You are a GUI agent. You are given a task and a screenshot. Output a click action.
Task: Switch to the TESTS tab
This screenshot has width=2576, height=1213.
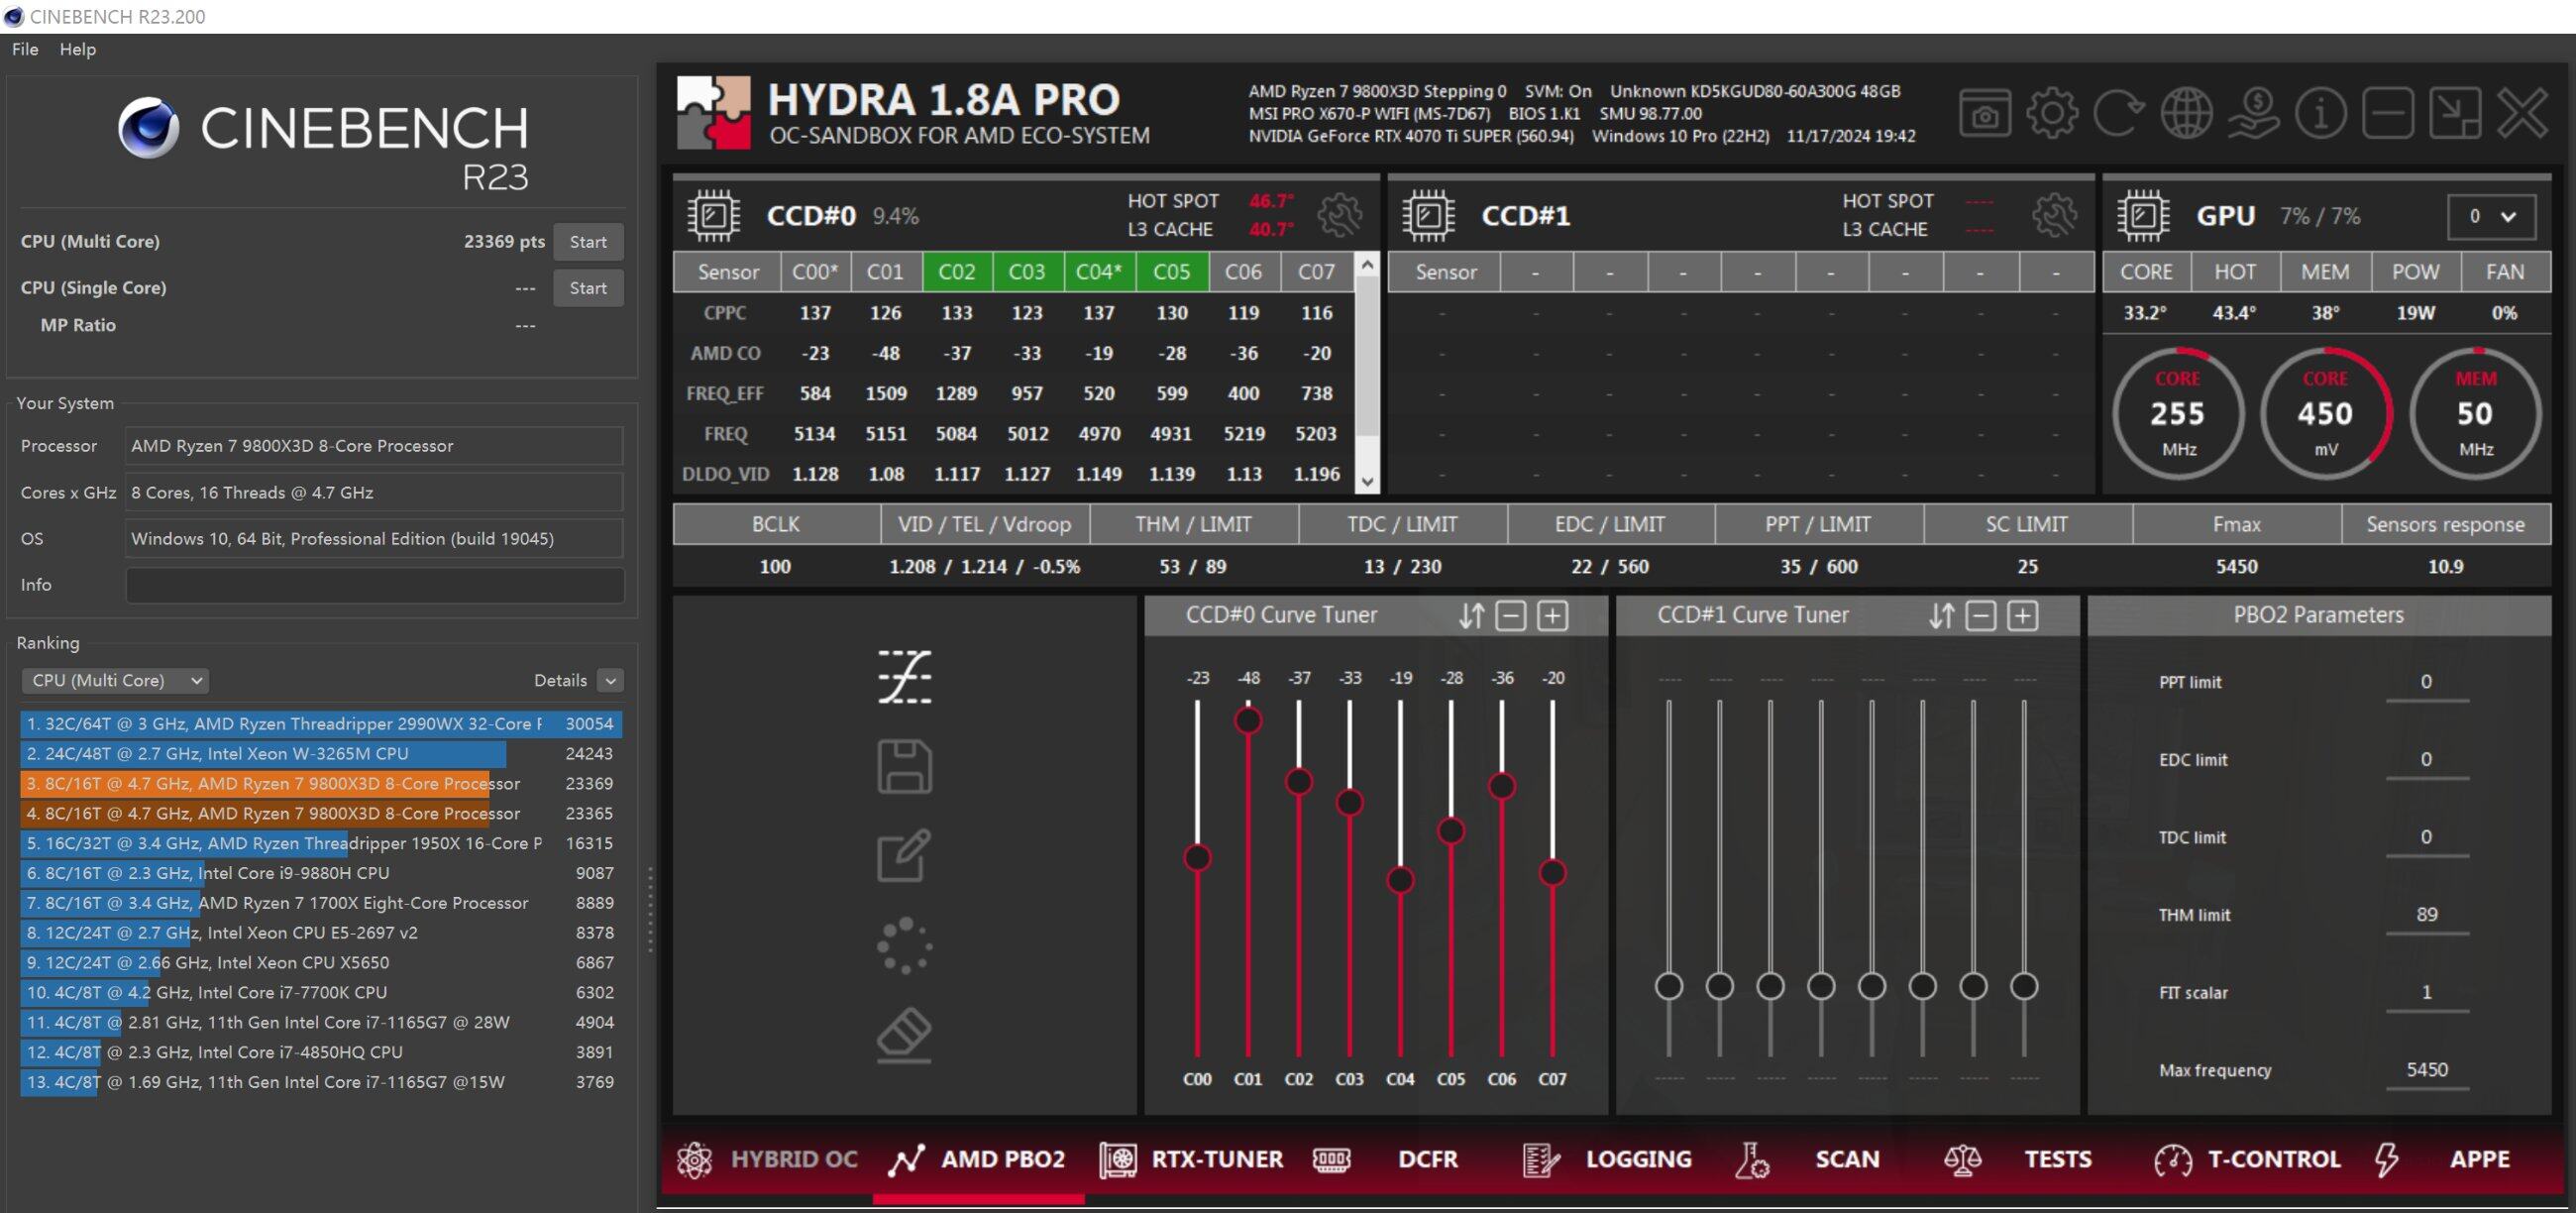click(x=2018, y=1159)
